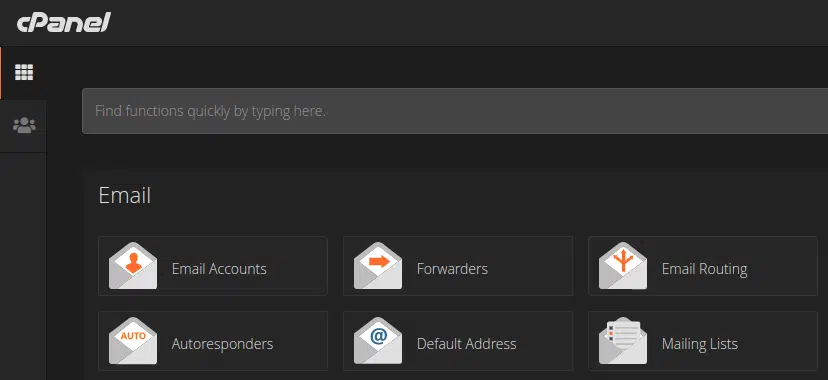Open User Manager people icon in sidebar
This screenshot has height=380, width=828.
point(24,126)
